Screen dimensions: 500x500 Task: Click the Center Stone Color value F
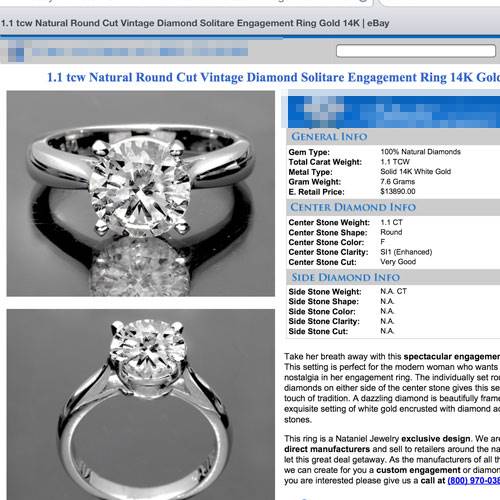coord(383,242)
